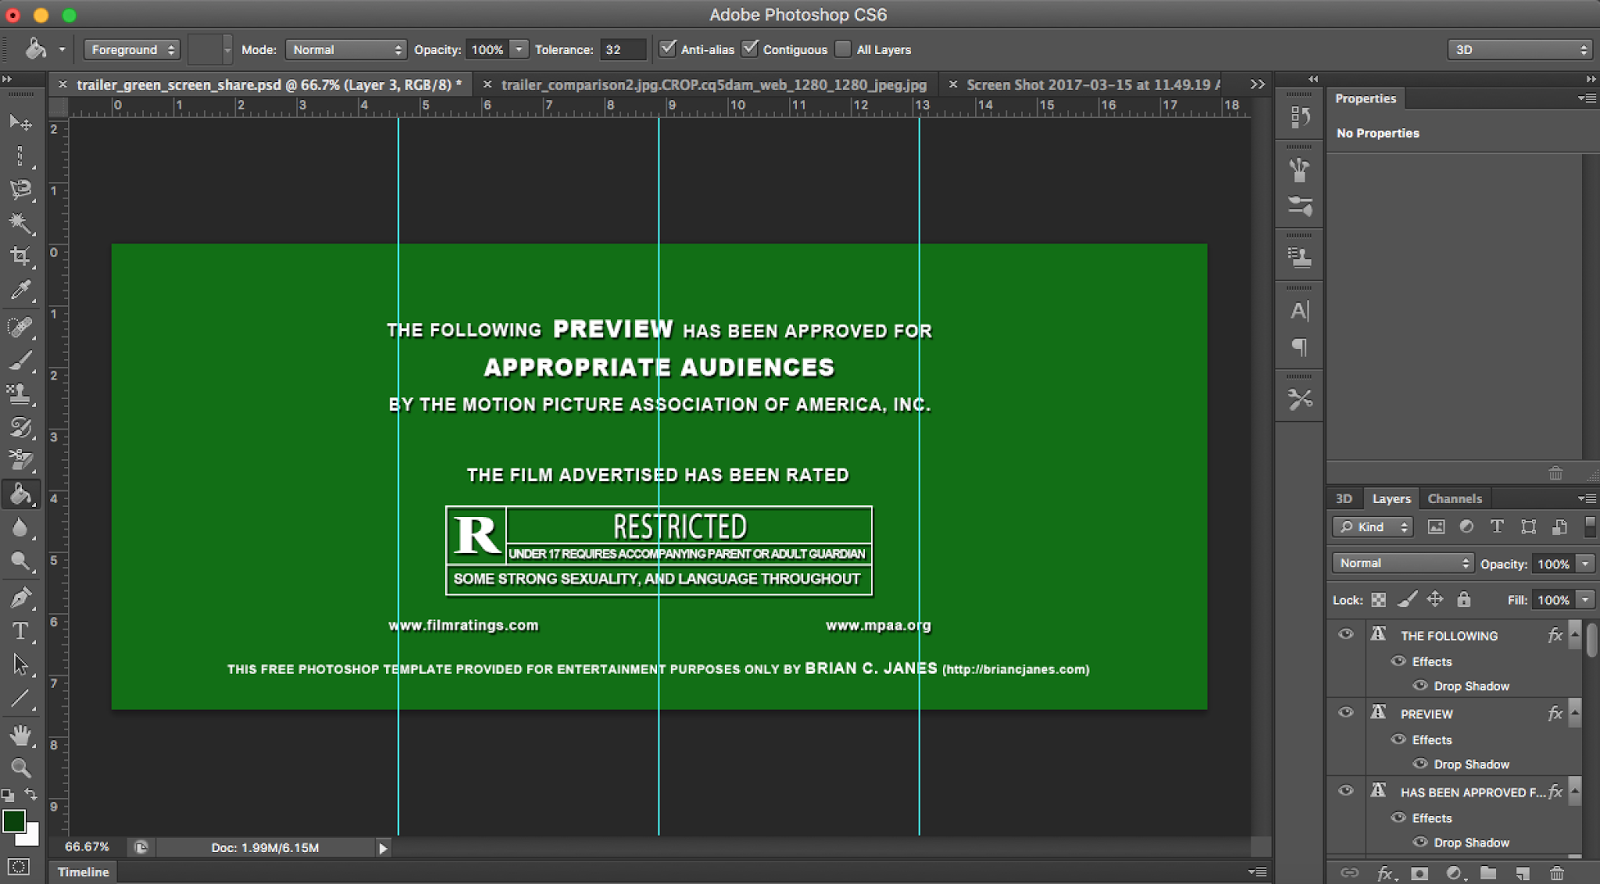Click the foreground color swatch
Screen dimensions: 1600x884
point(14,821)
